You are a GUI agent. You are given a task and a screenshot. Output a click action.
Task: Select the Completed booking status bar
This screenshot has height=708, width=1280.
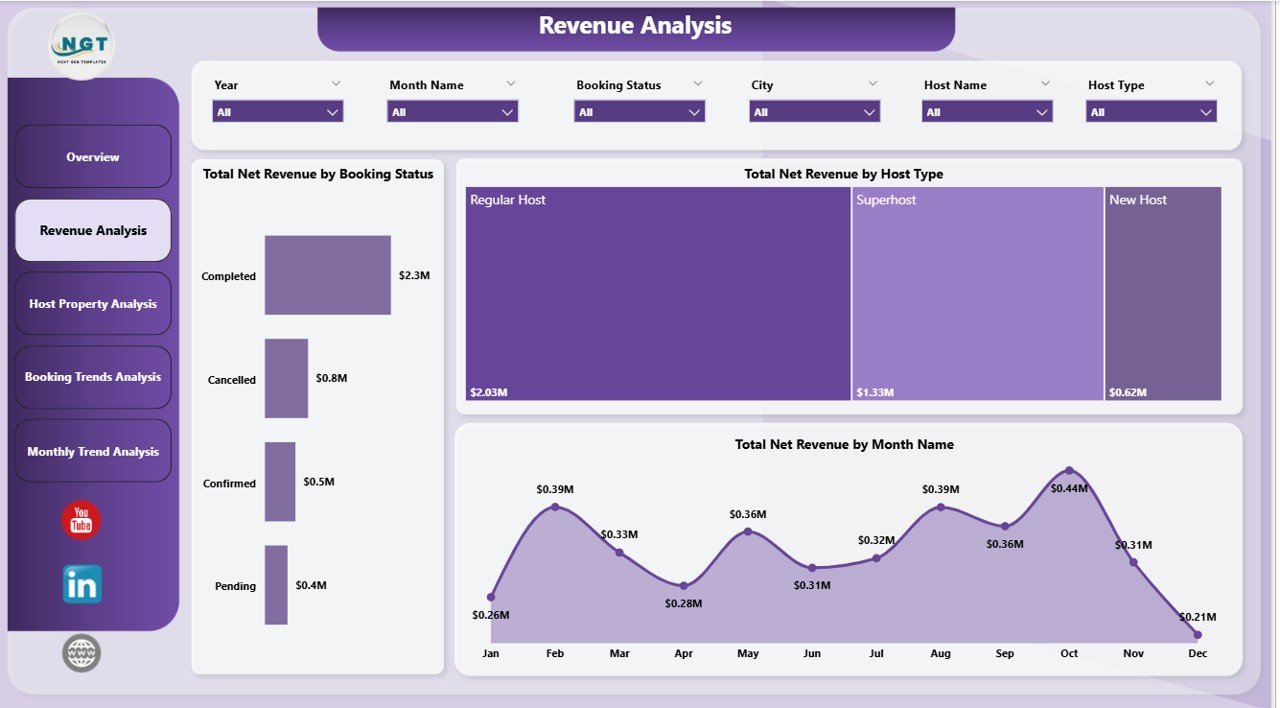[327, 275]
